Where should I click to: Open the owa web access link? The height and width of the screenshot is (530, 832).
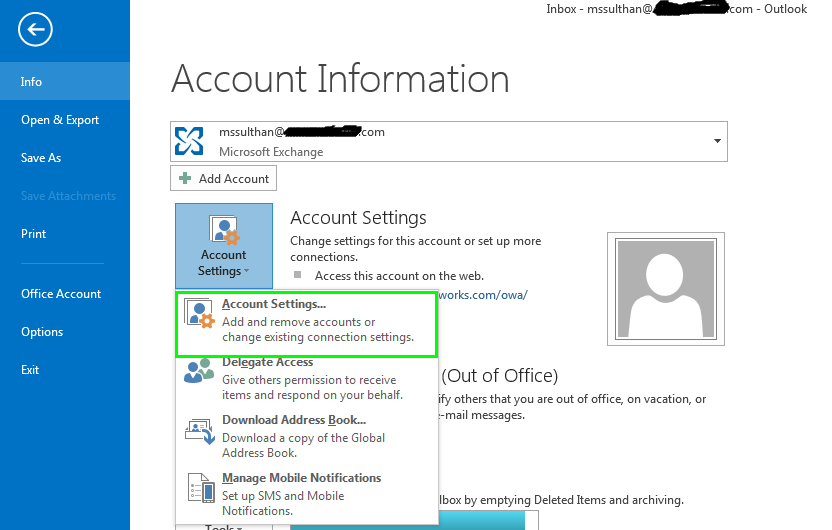pos(483,295)
